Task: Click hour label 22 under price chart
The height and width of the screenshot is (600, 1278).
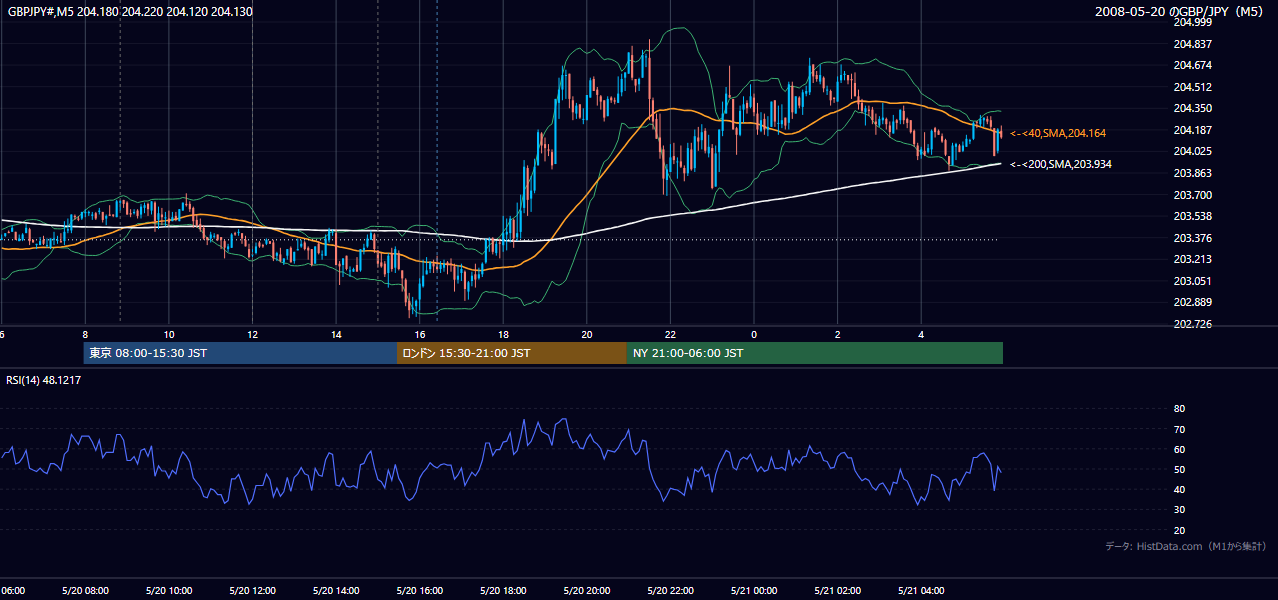Action: pos(670,334)
